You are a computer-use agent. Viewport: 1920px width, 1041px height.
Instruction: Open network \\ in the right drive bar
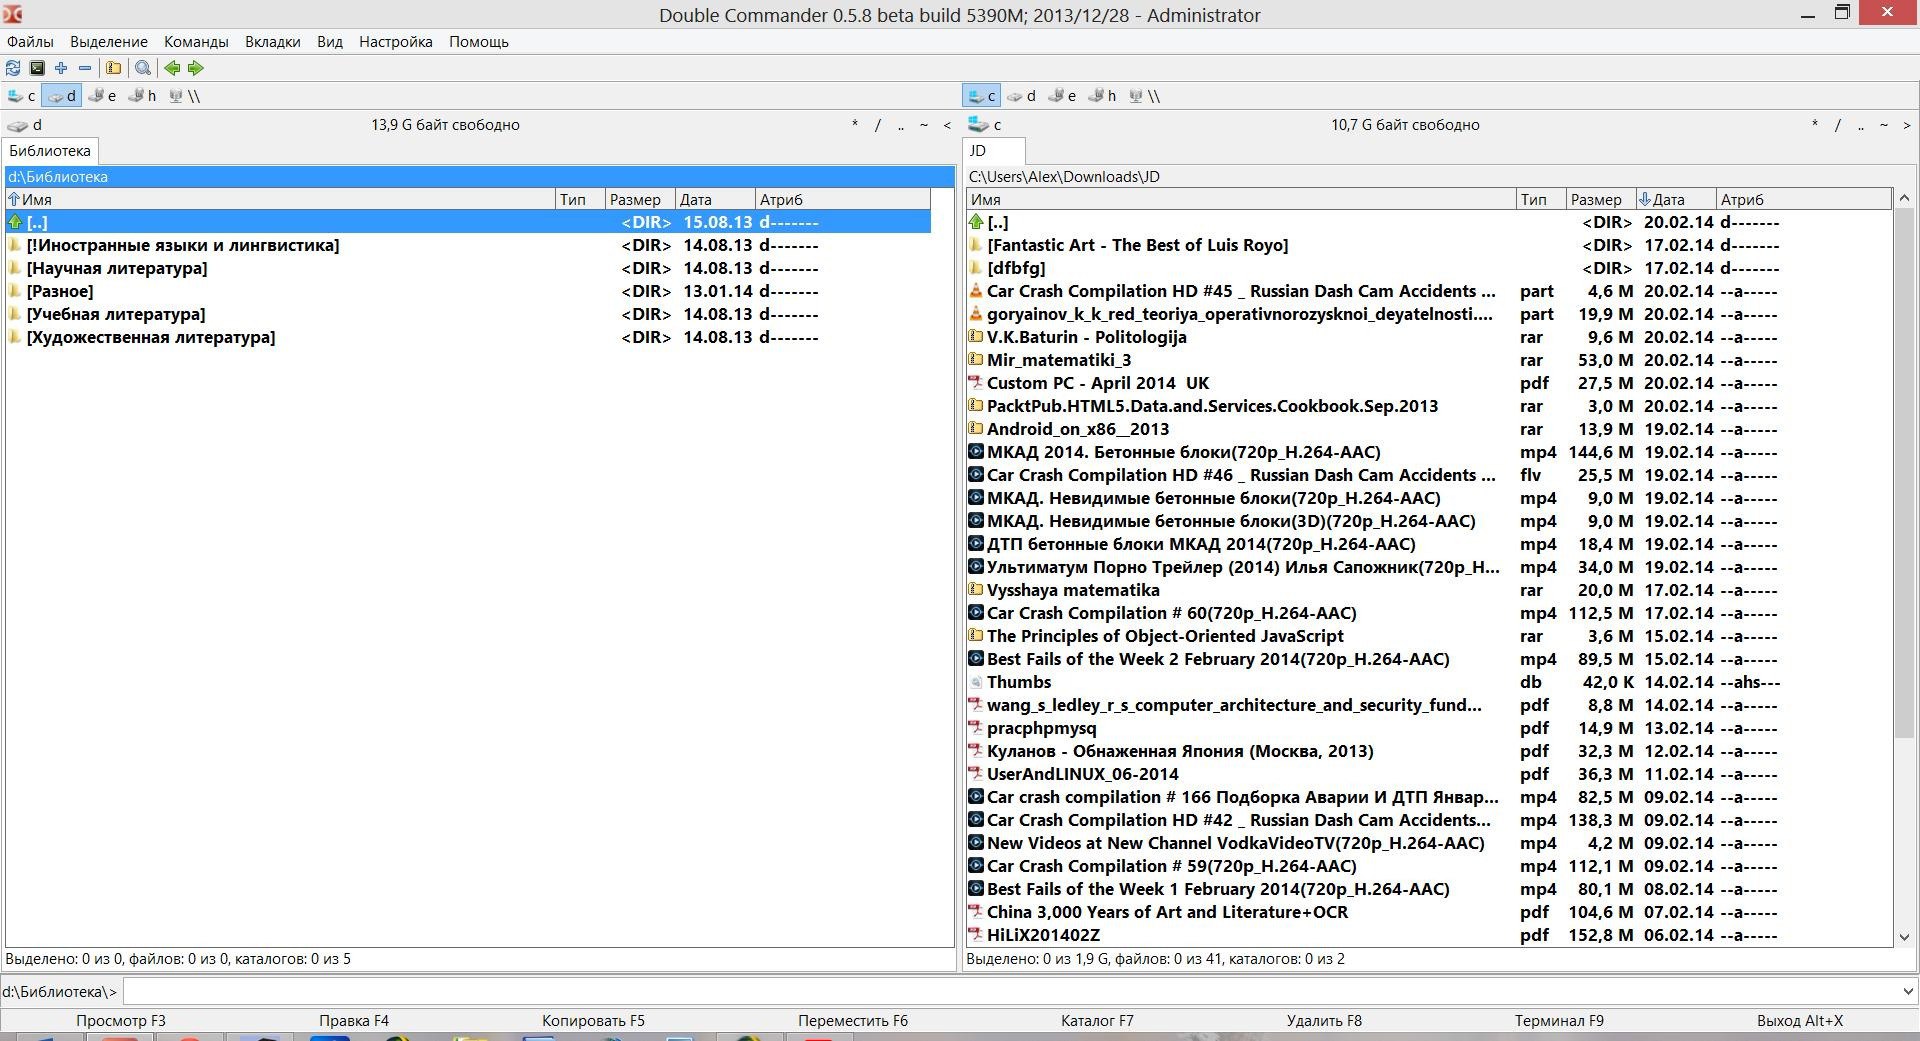(1145, 96)
